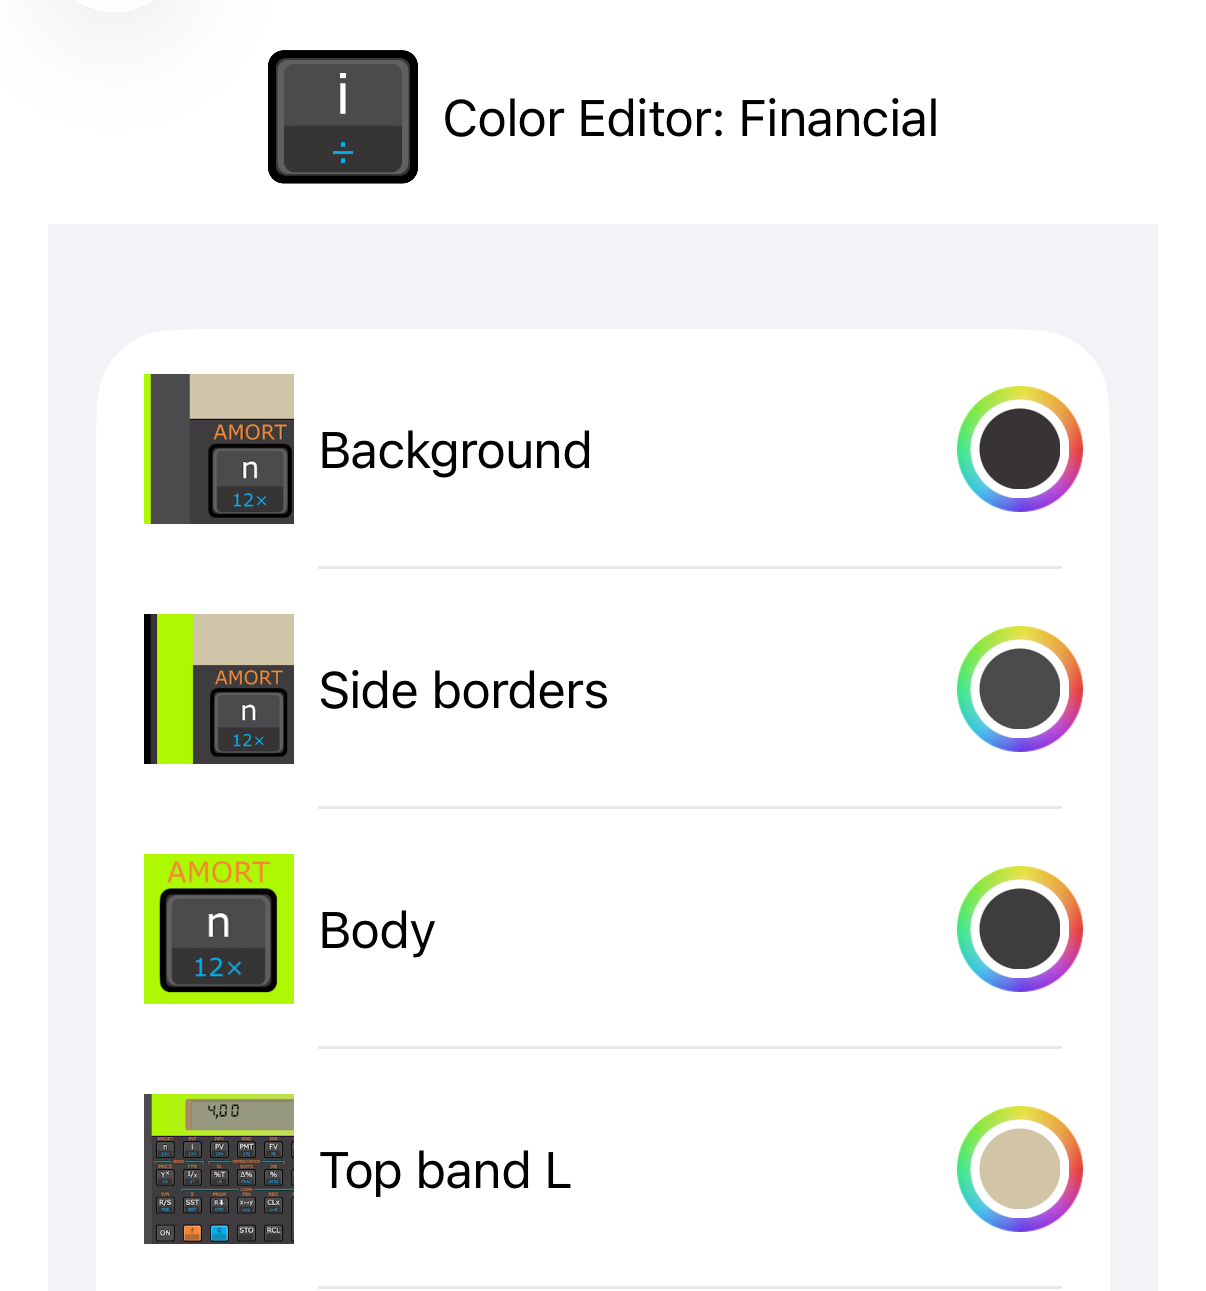Click the "i ÷" key icon in the header
This screenshot has width=1206, height=1291.
click(342, 117)
